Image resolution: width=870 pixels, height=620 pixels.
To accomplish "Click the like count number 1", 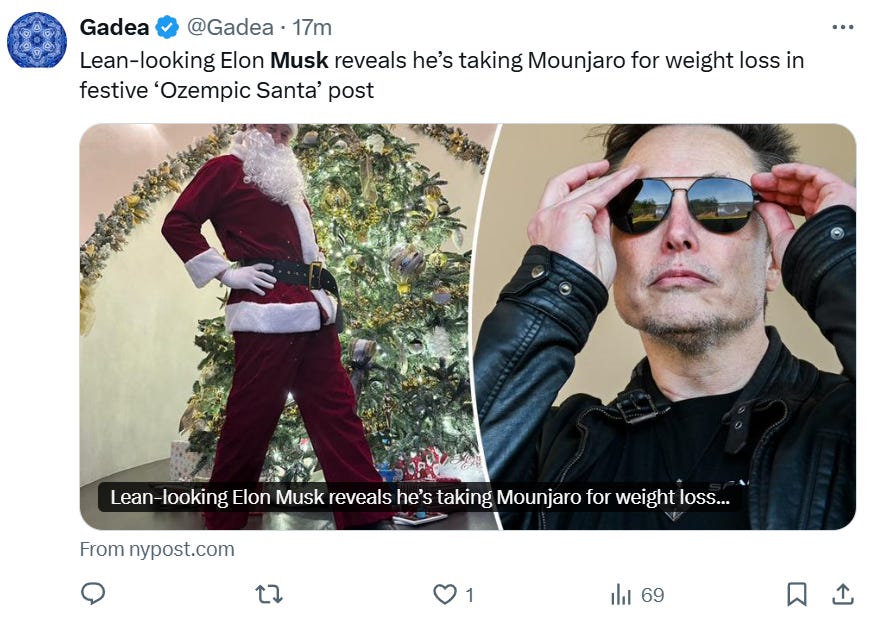I will coord(470,595).
